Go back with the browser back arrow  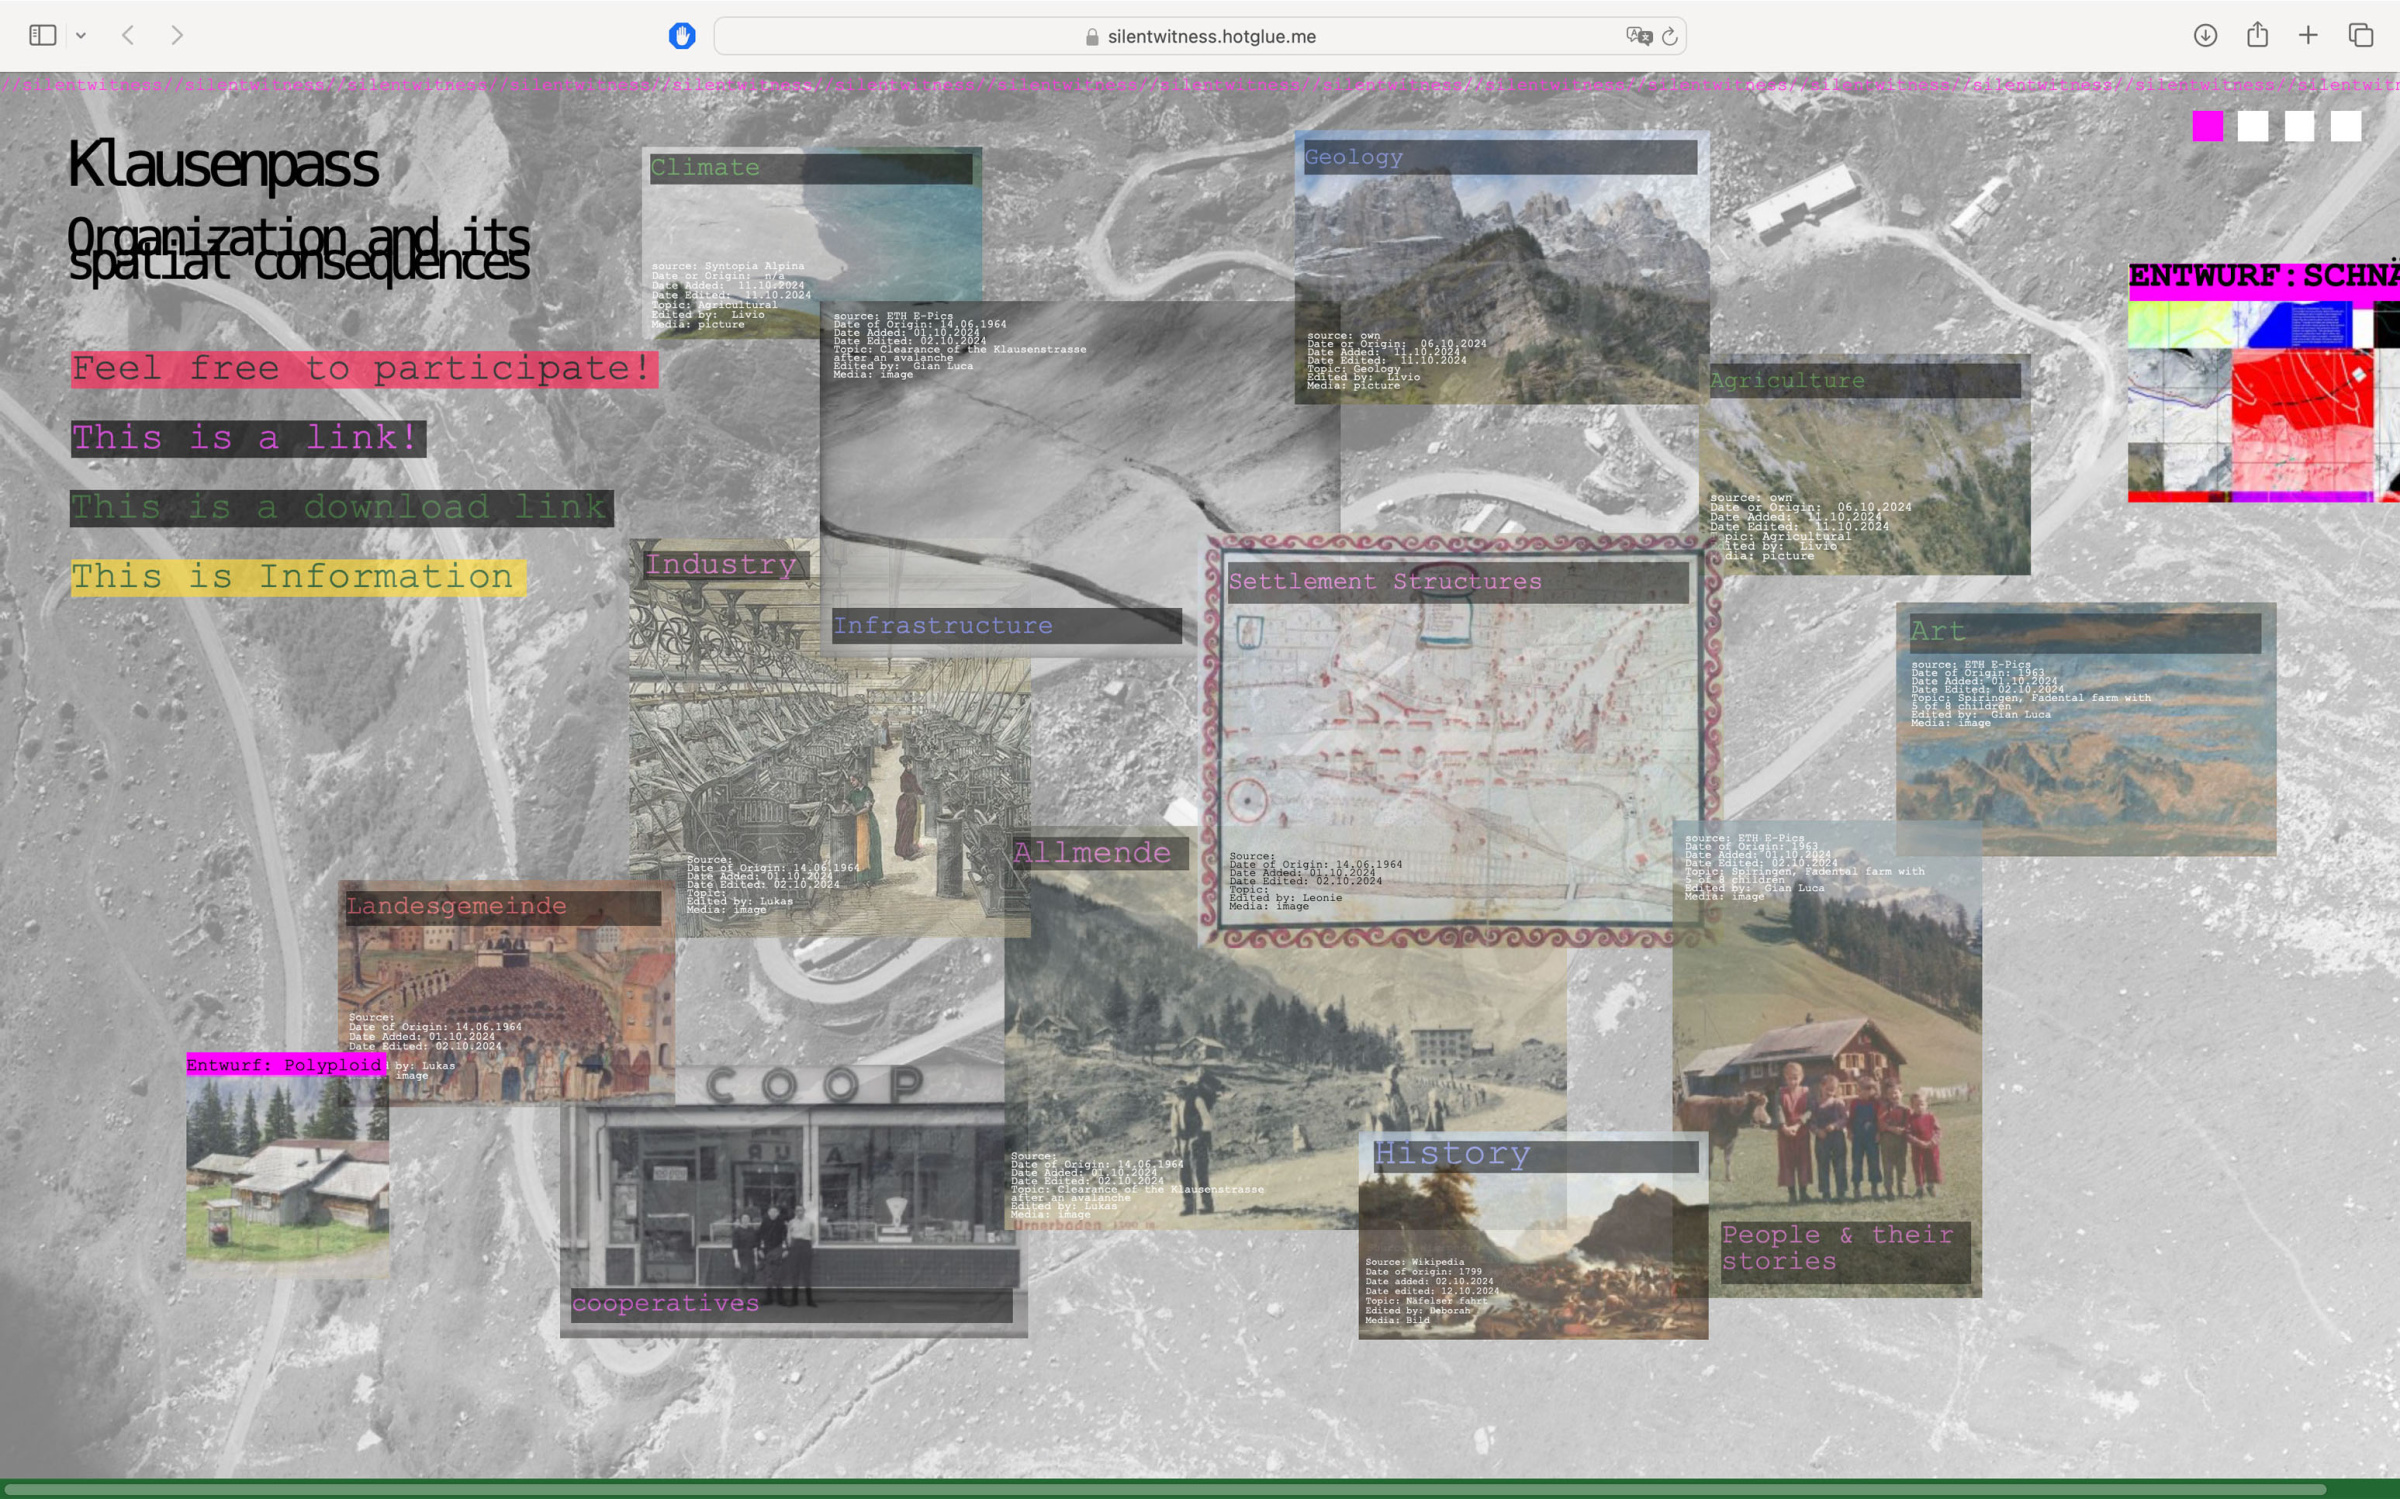tap(128, 36)
